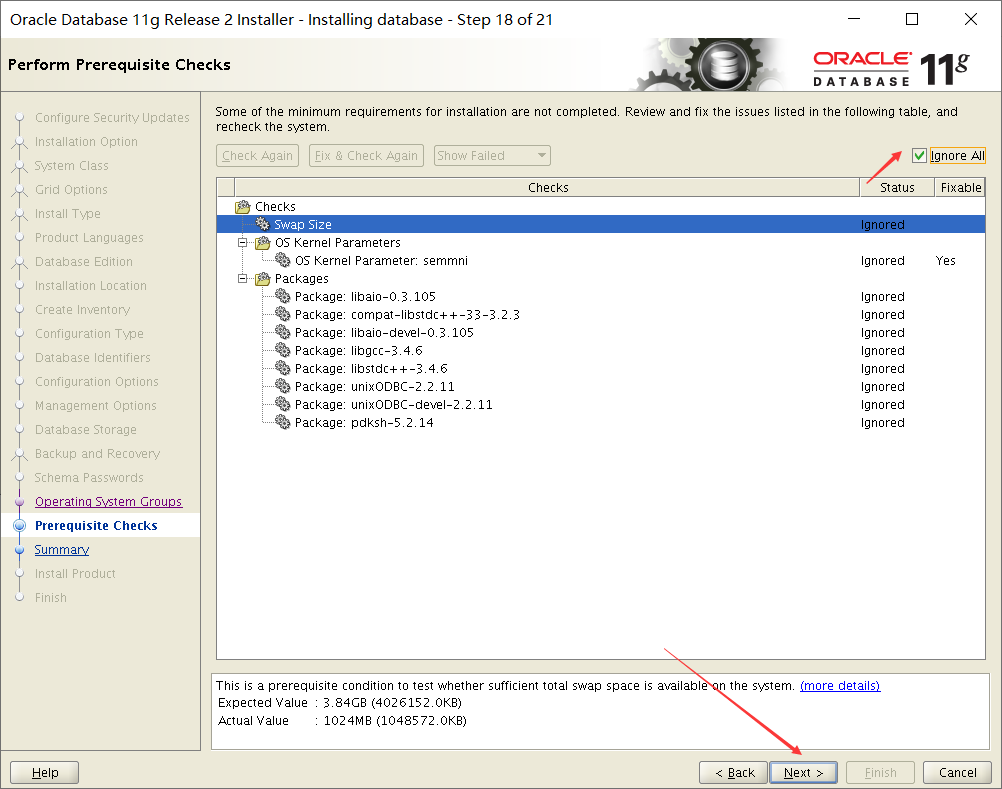Viewport: 1002px width, 789px height.
Task: Click the Next button
Action: [803, 772]
